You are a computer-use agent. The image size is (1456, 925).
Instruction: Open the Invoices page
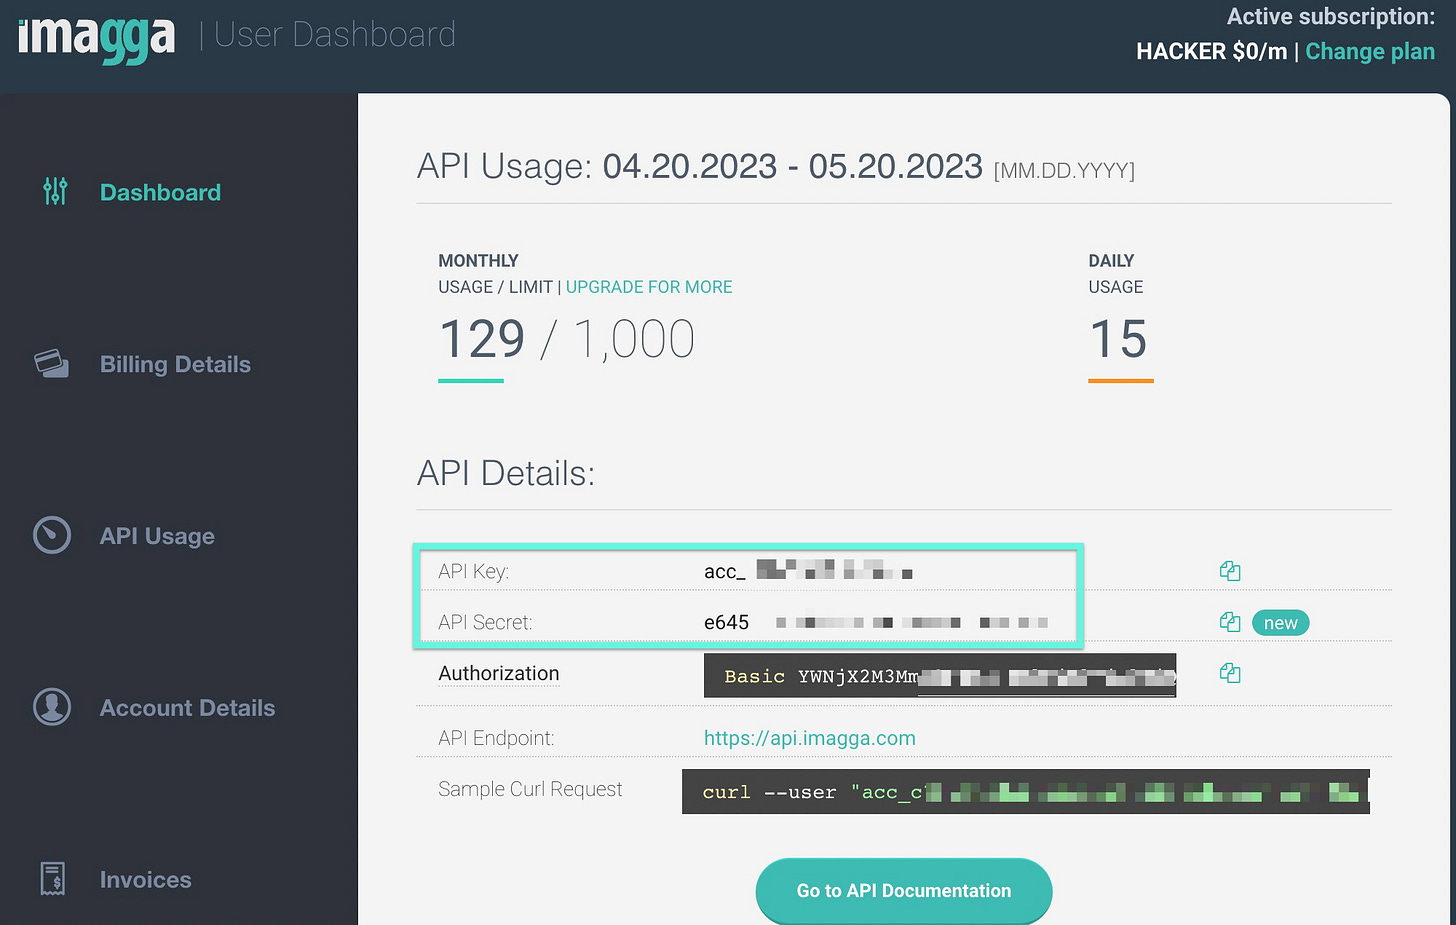click(x=145, y=880)
